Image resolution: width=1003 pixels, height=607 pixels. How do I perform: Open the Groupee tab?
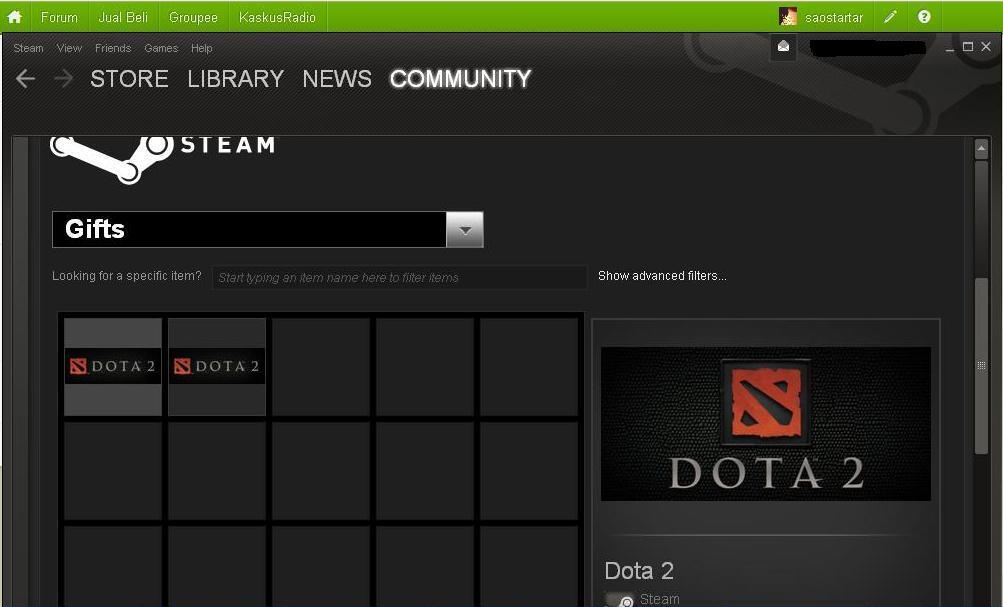point(193,17)
